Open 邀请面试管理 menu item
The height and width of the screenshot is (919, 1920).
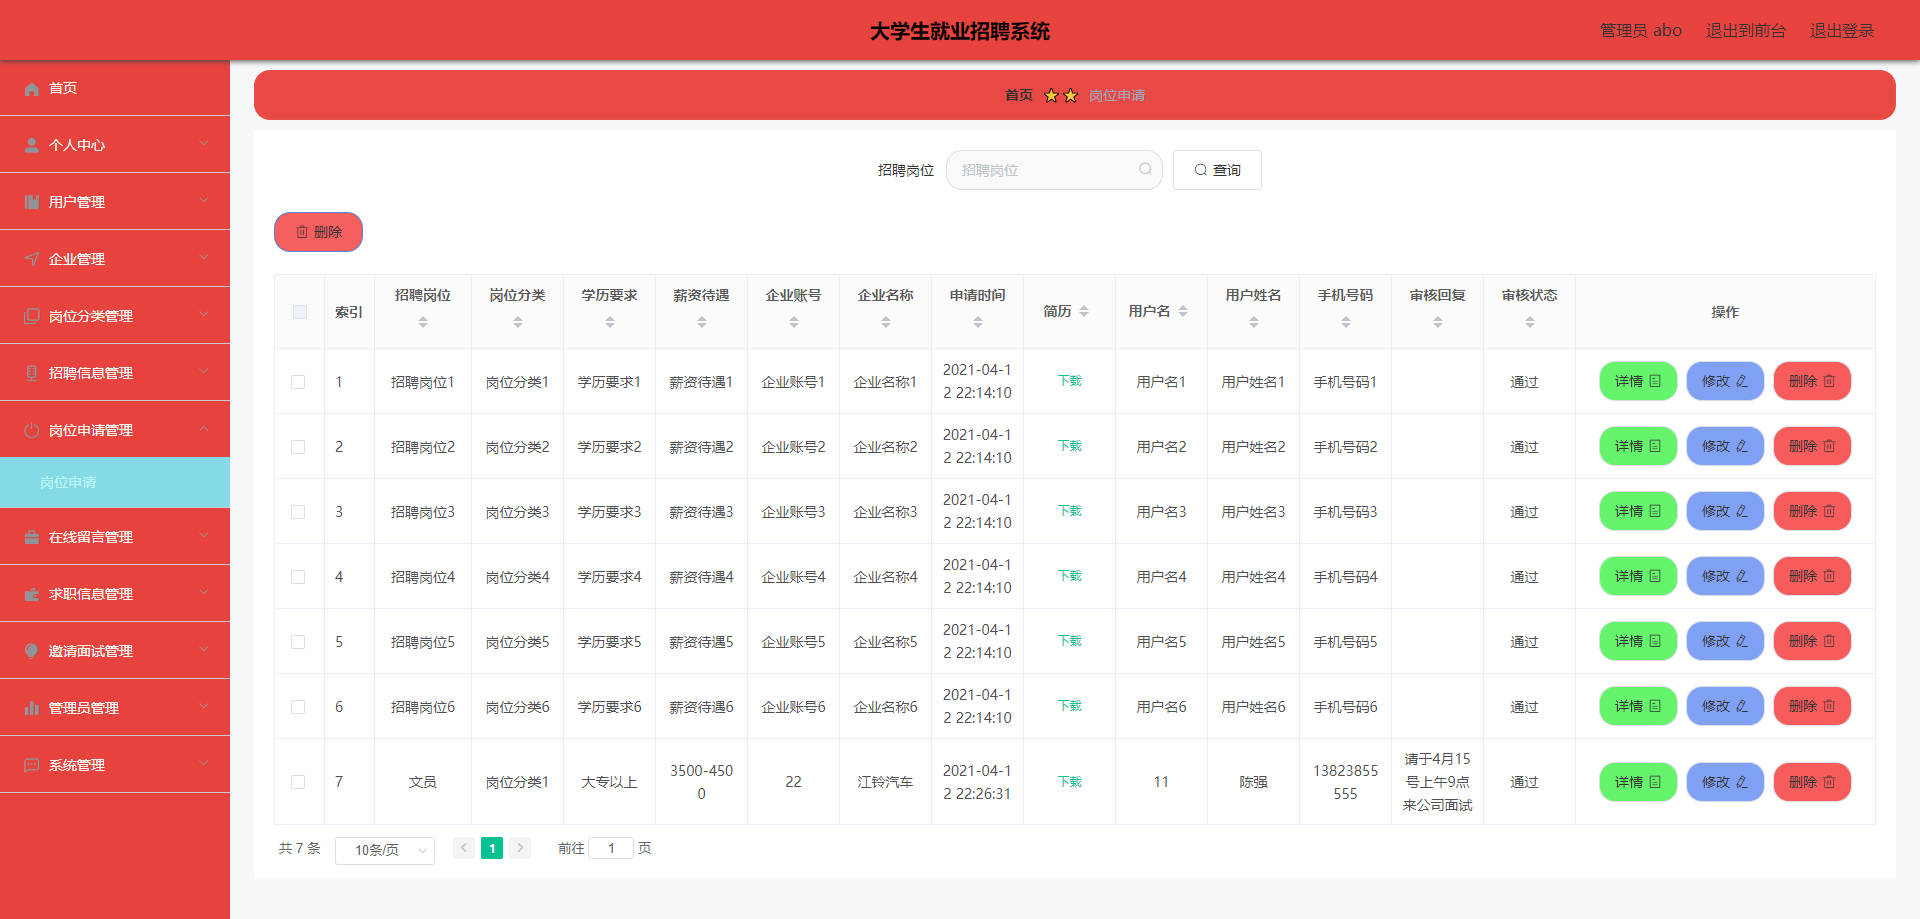[115, 651]
